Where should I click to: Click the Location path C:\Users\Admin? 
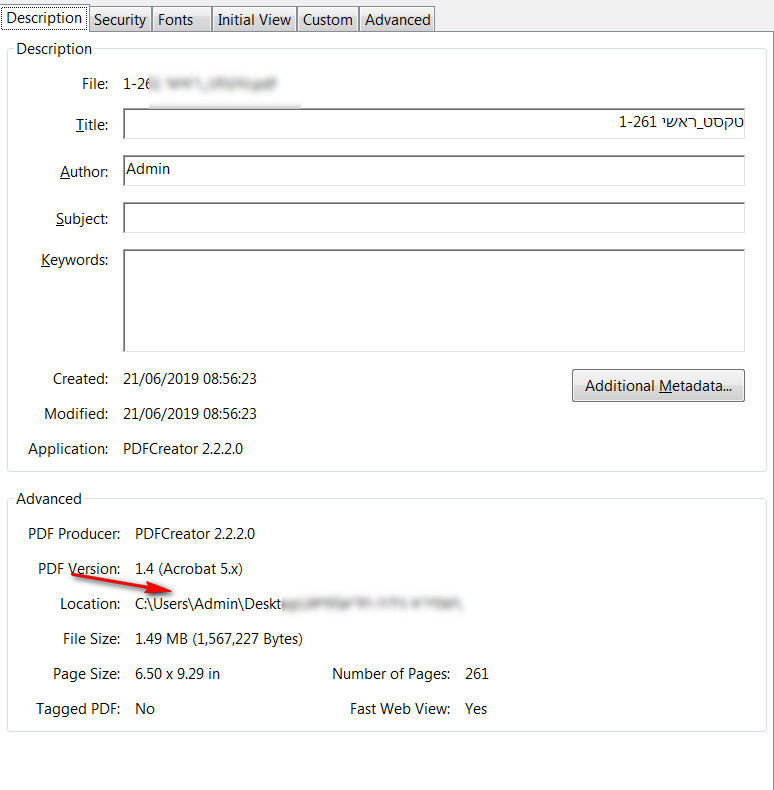[x=298, y=604]
